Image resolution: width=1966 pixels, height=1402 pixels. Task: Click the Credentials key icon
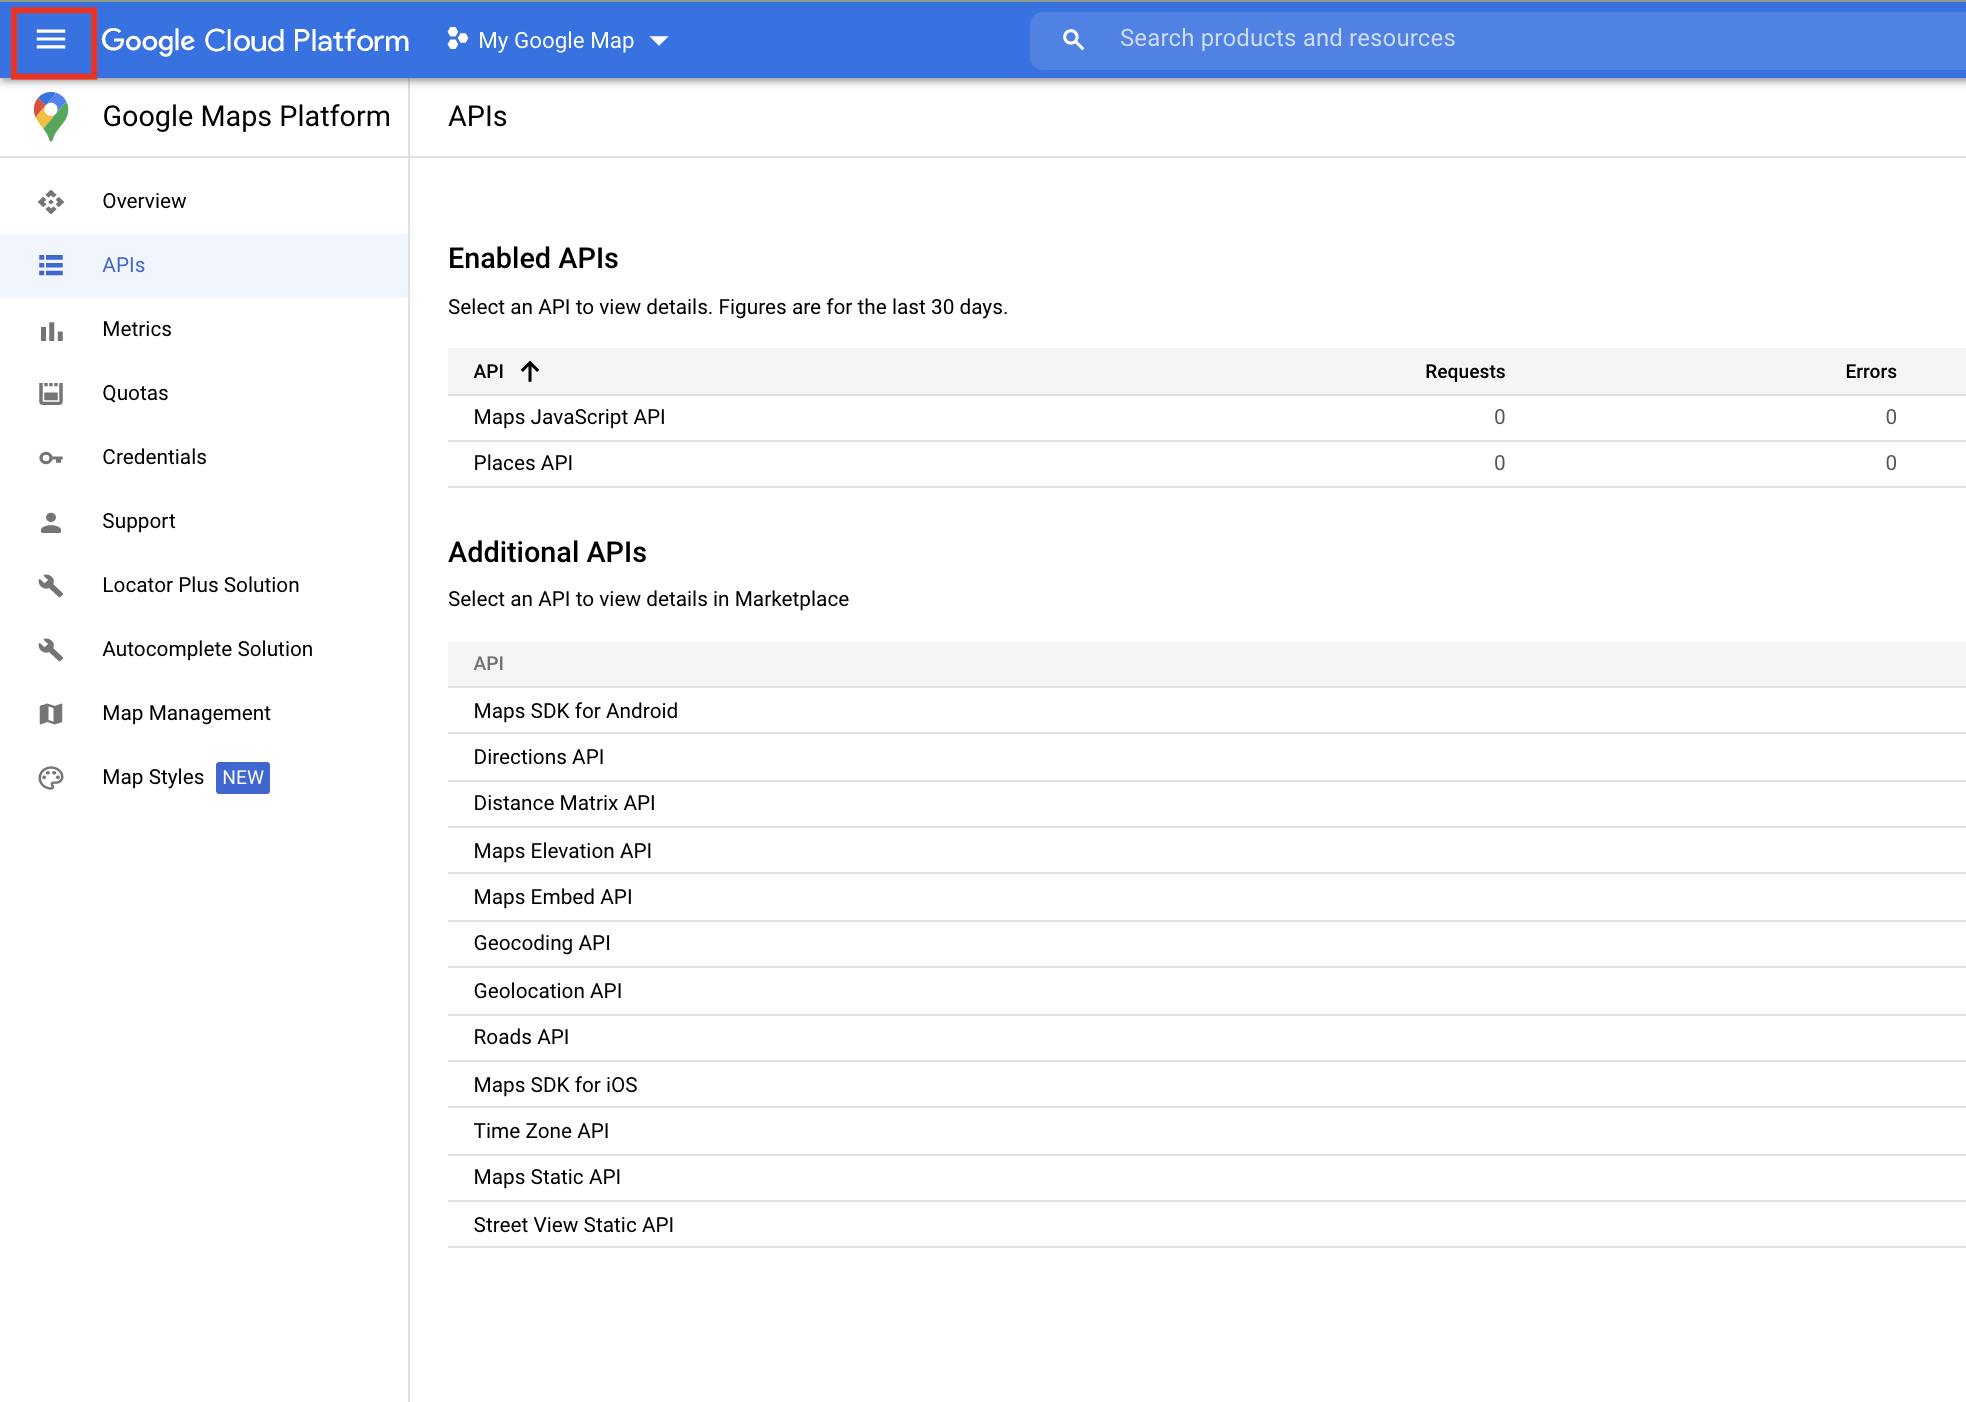pos(51,458)
